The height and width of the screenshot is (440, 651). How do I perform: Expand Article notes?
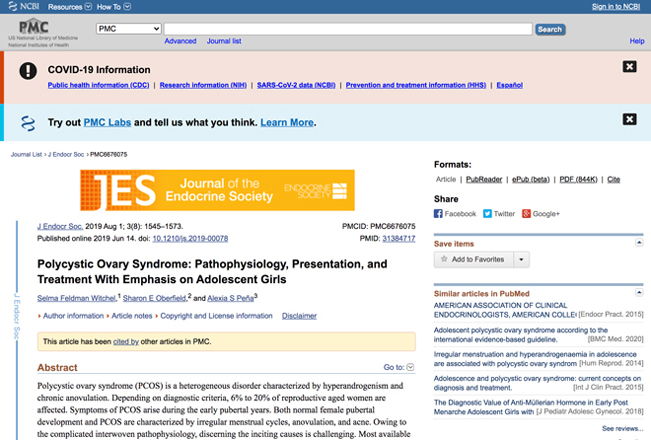130,316
